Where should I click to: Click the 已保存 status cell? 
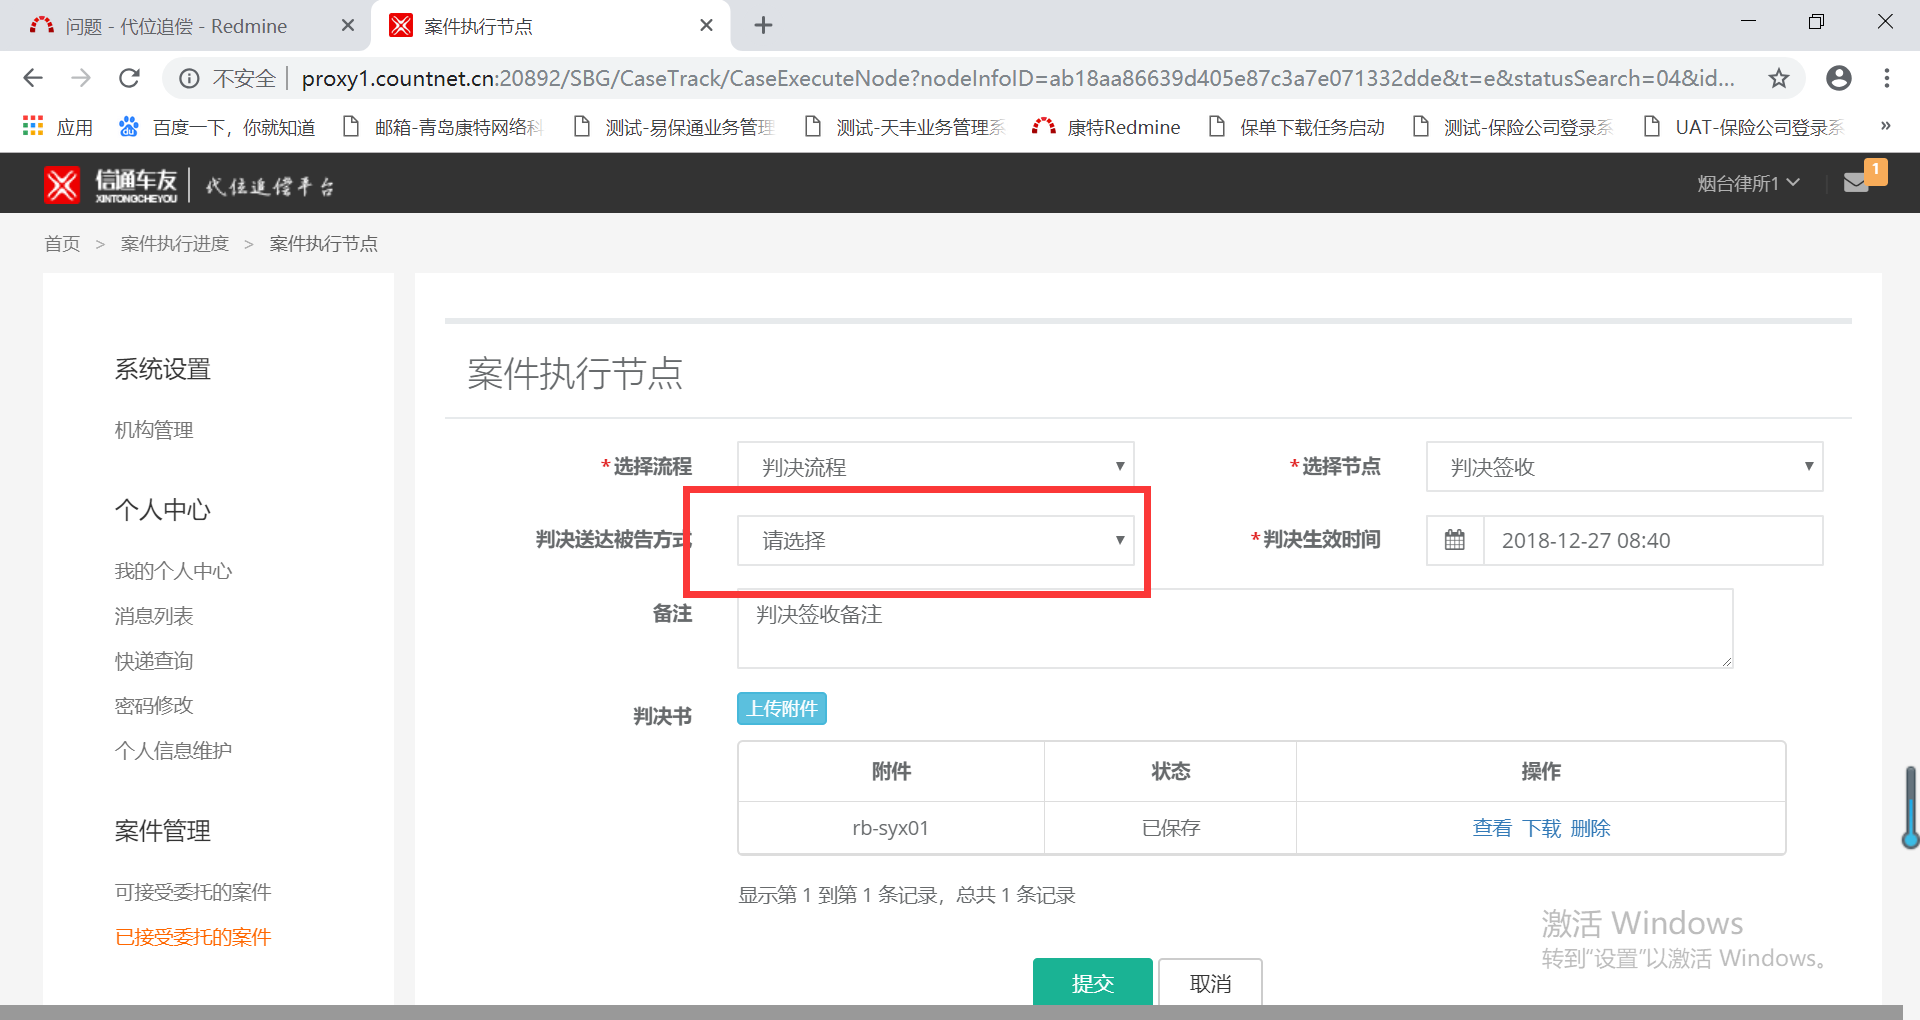(x=1171, y=828)
